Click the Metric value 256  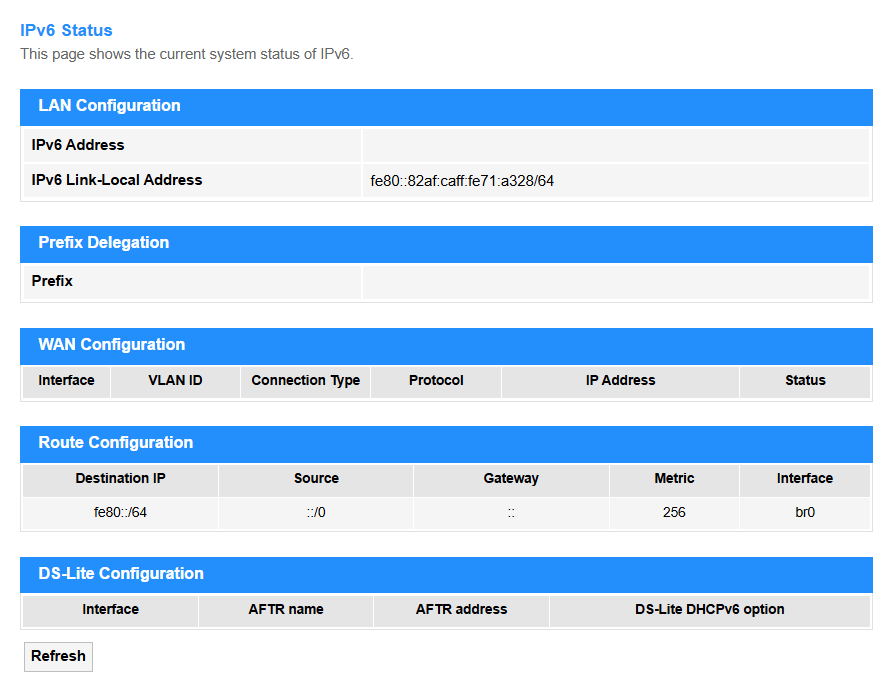(x=674, y=513)
